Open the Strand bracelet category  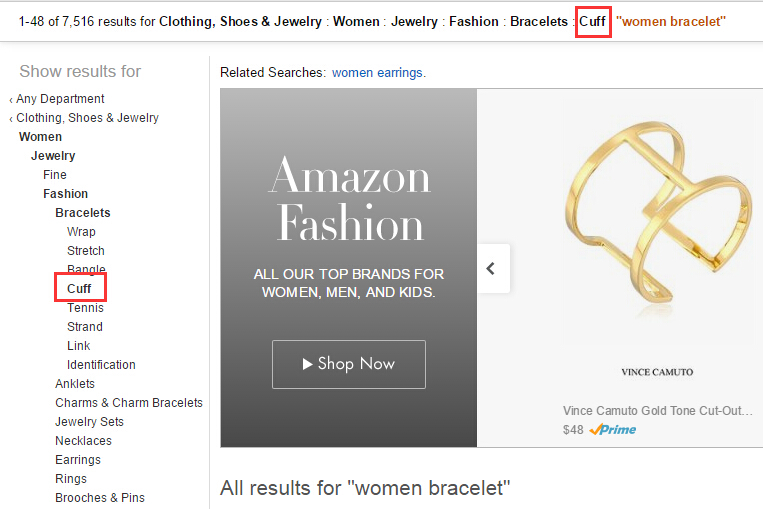[85, 327]
